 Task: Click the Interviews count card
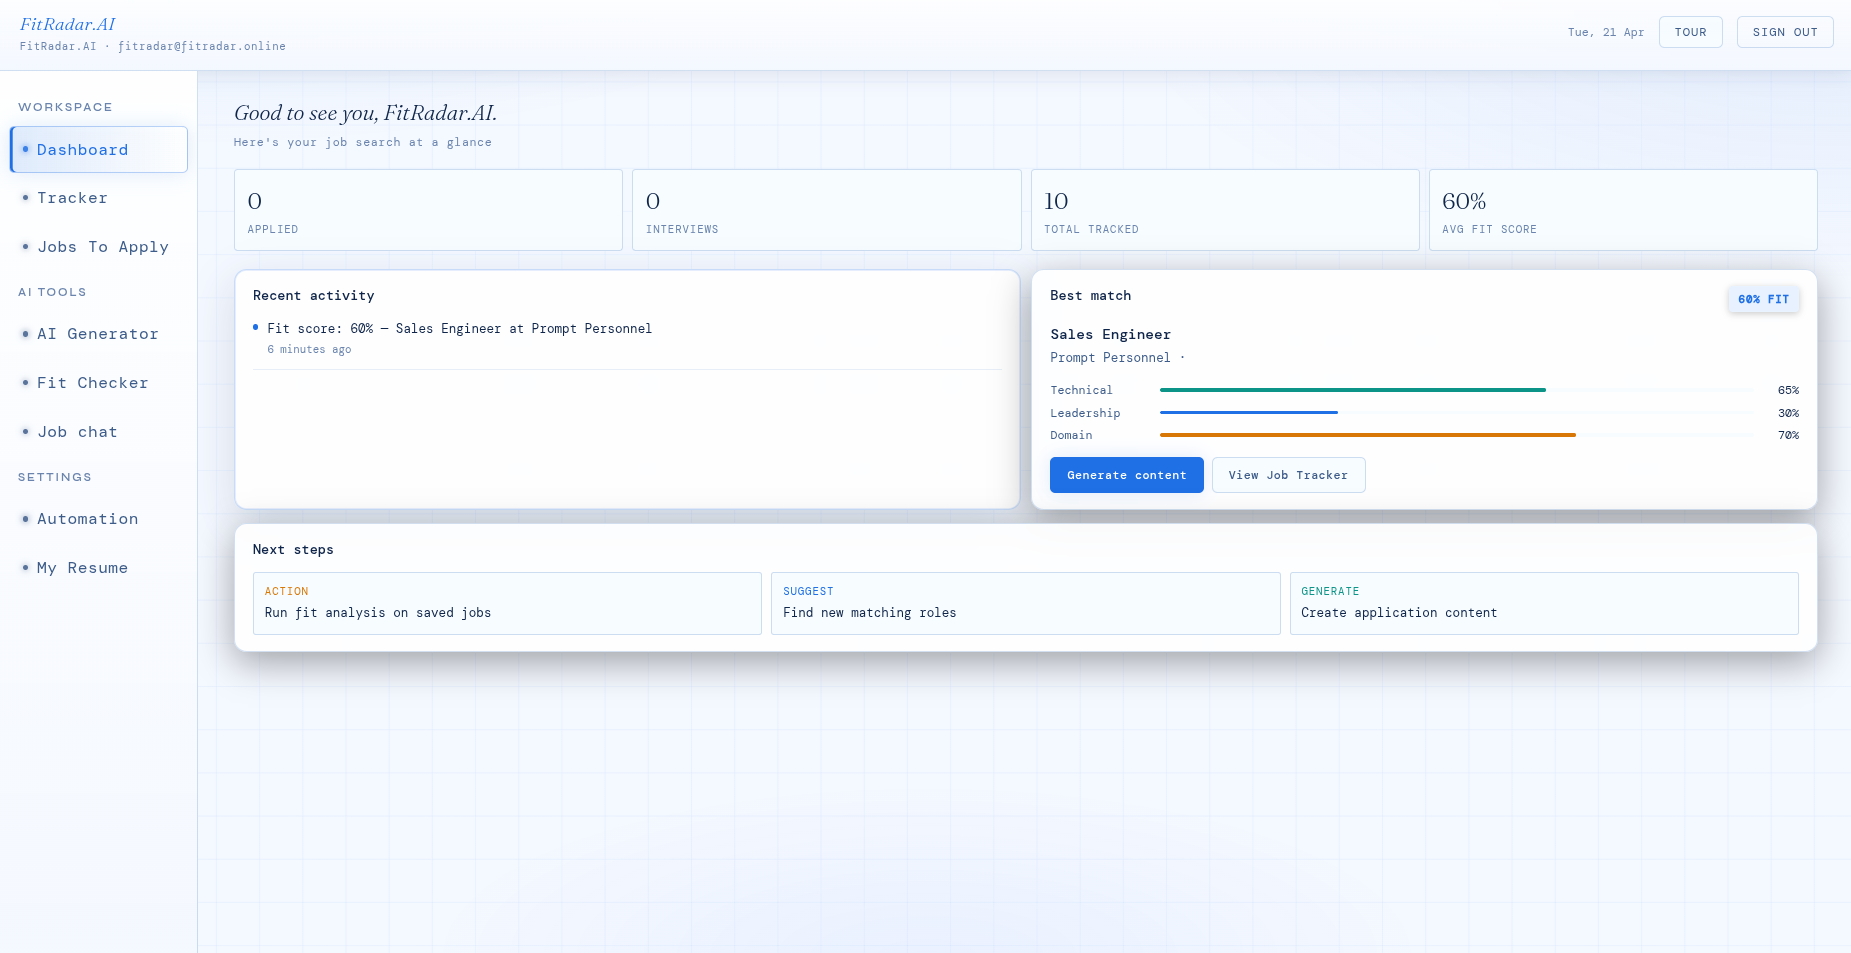point(827,210)
